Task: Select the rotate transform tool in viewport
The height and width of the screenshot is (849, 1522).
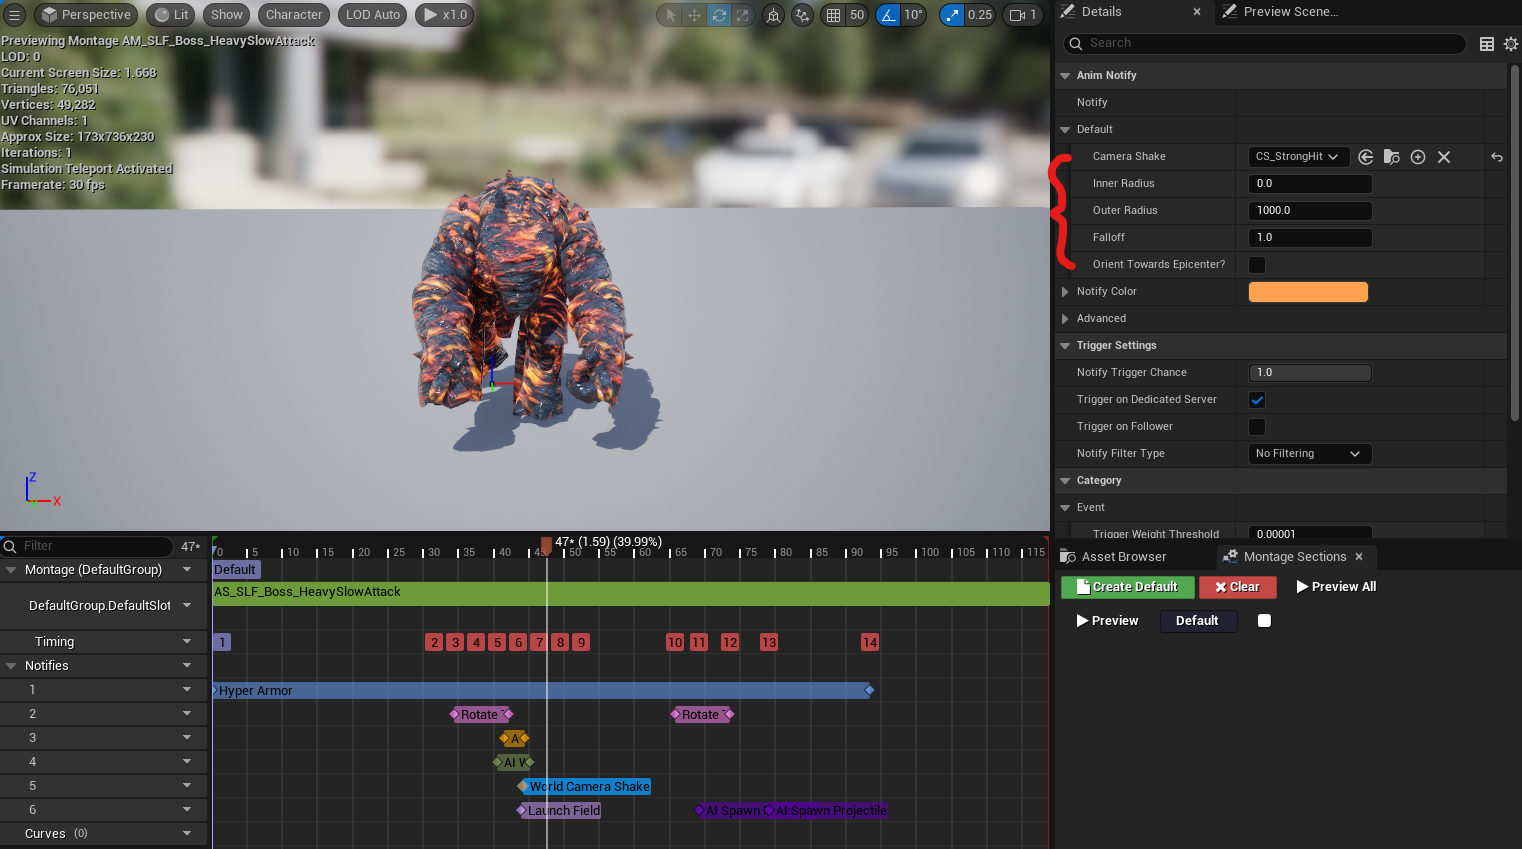Action: click(719, 15)
